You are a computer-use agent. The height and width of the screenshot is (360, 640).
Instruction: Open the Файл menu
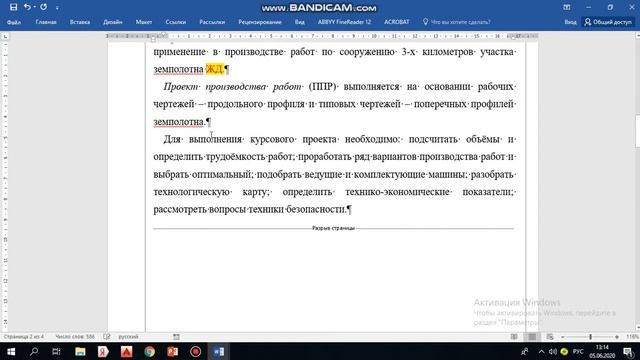click(14, 22)
